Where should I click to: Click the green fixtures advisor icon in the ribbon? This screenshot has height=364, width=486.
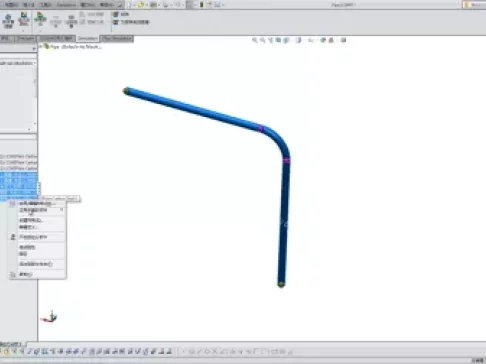(x=40, y=19)
